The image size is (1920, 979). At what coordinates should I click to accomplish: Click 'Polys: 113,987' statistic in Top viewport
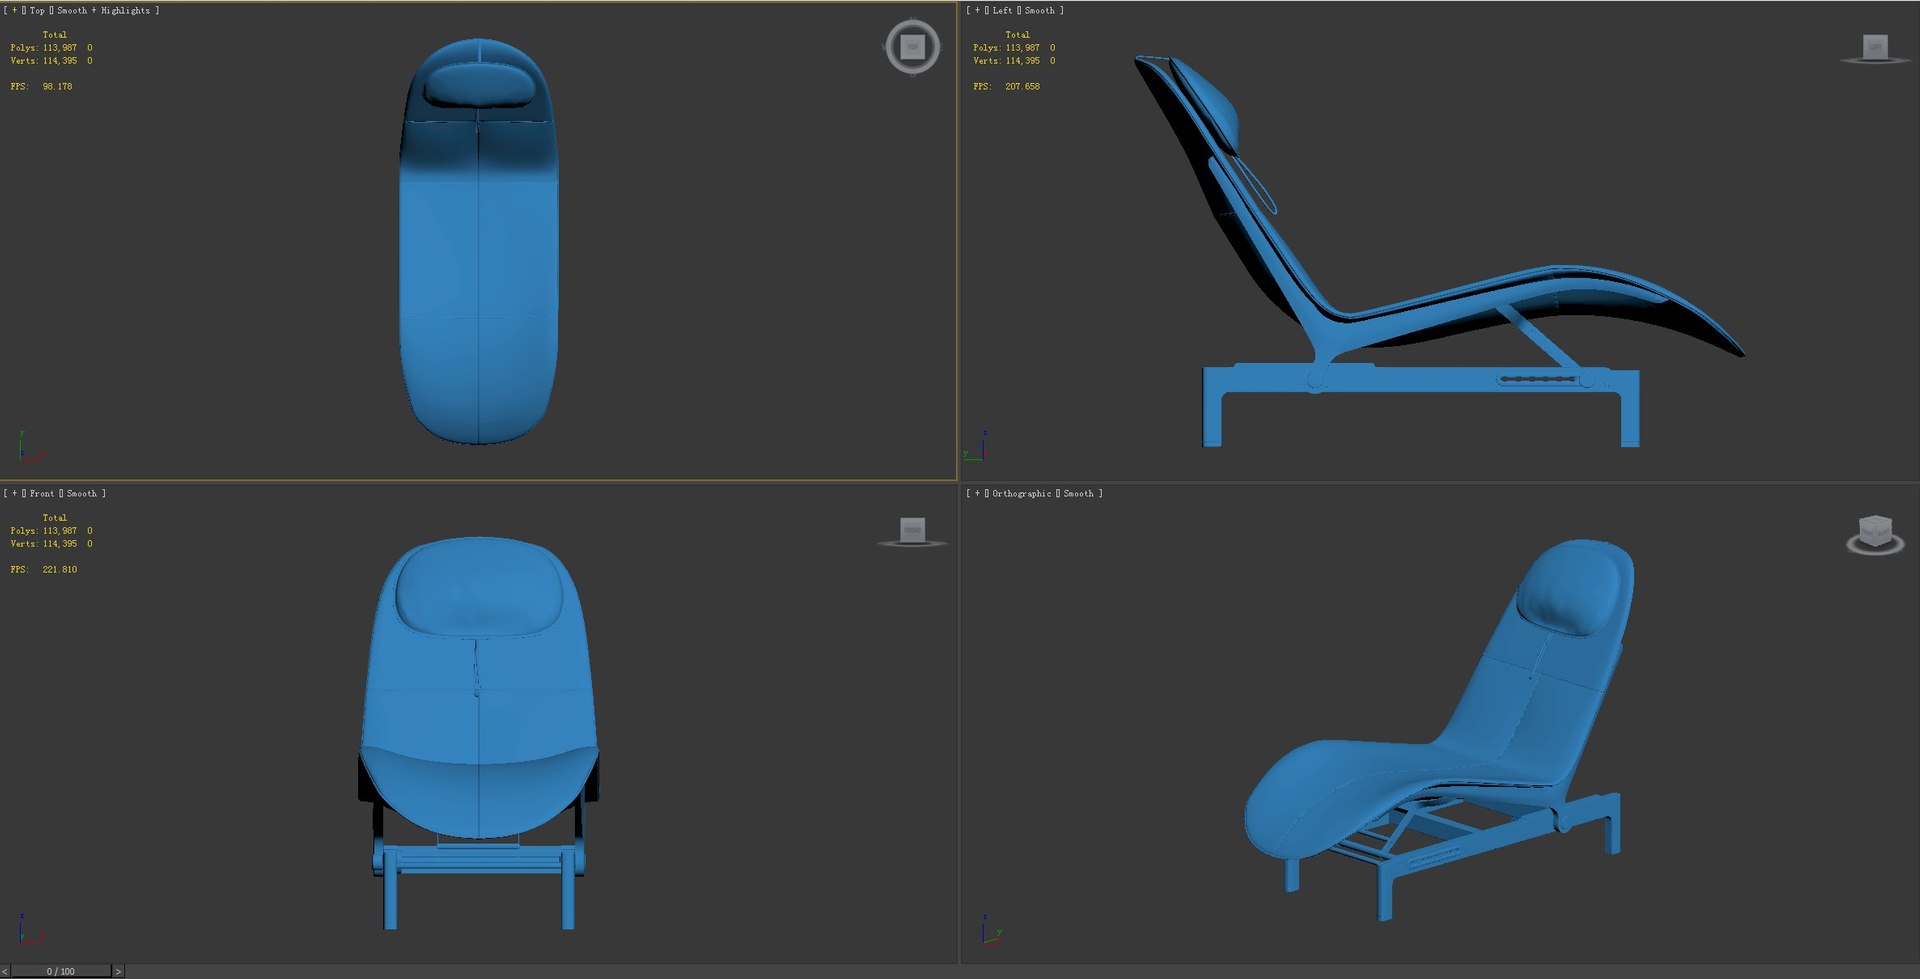[x=43, y=47]
